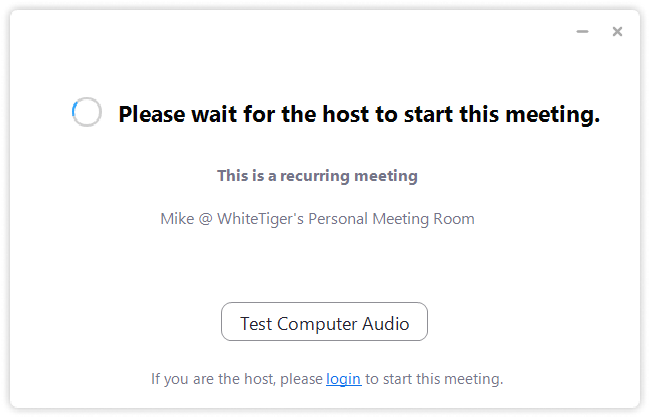Click the word 'Mike' in the room name

point(177,218)
